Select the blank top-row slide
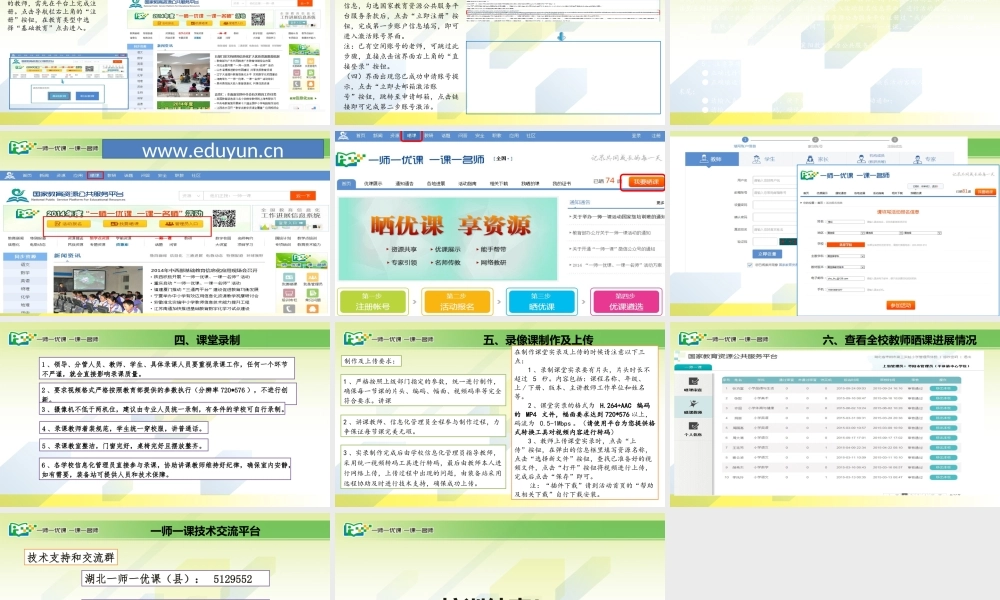Image resolution: width=1000 pixels, height=600 pixels. (835, 62)
